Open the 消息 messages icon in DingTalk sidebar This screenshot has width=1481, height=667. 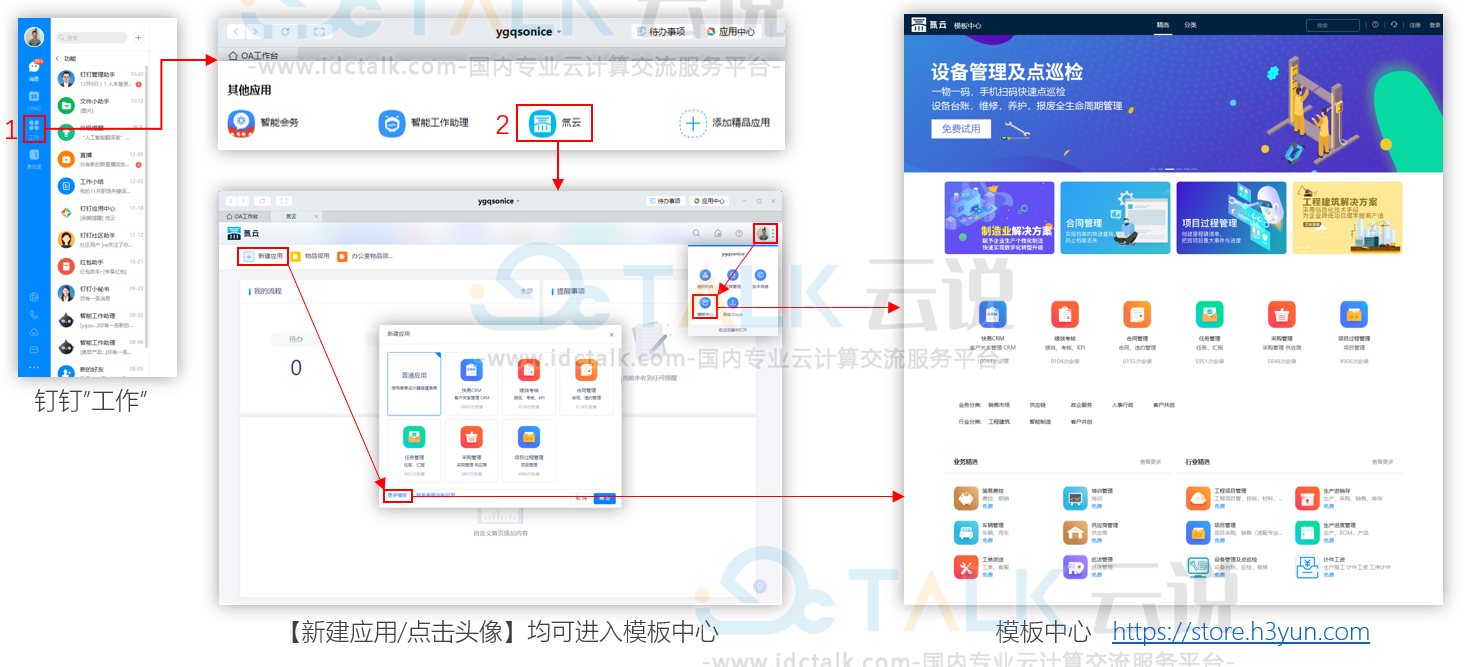coord(34,69)
